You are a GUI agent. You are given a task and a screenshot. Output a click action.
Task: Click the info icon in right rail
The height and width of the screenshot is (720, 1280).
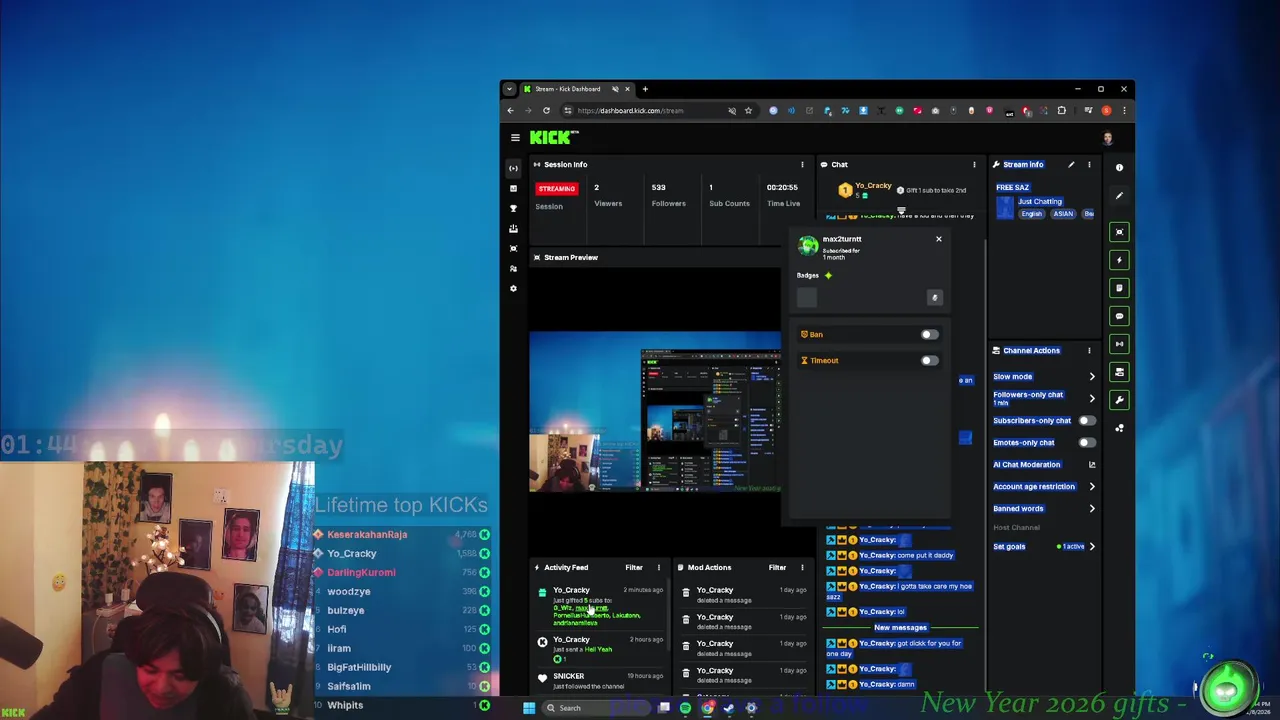tap(1119, 167)
